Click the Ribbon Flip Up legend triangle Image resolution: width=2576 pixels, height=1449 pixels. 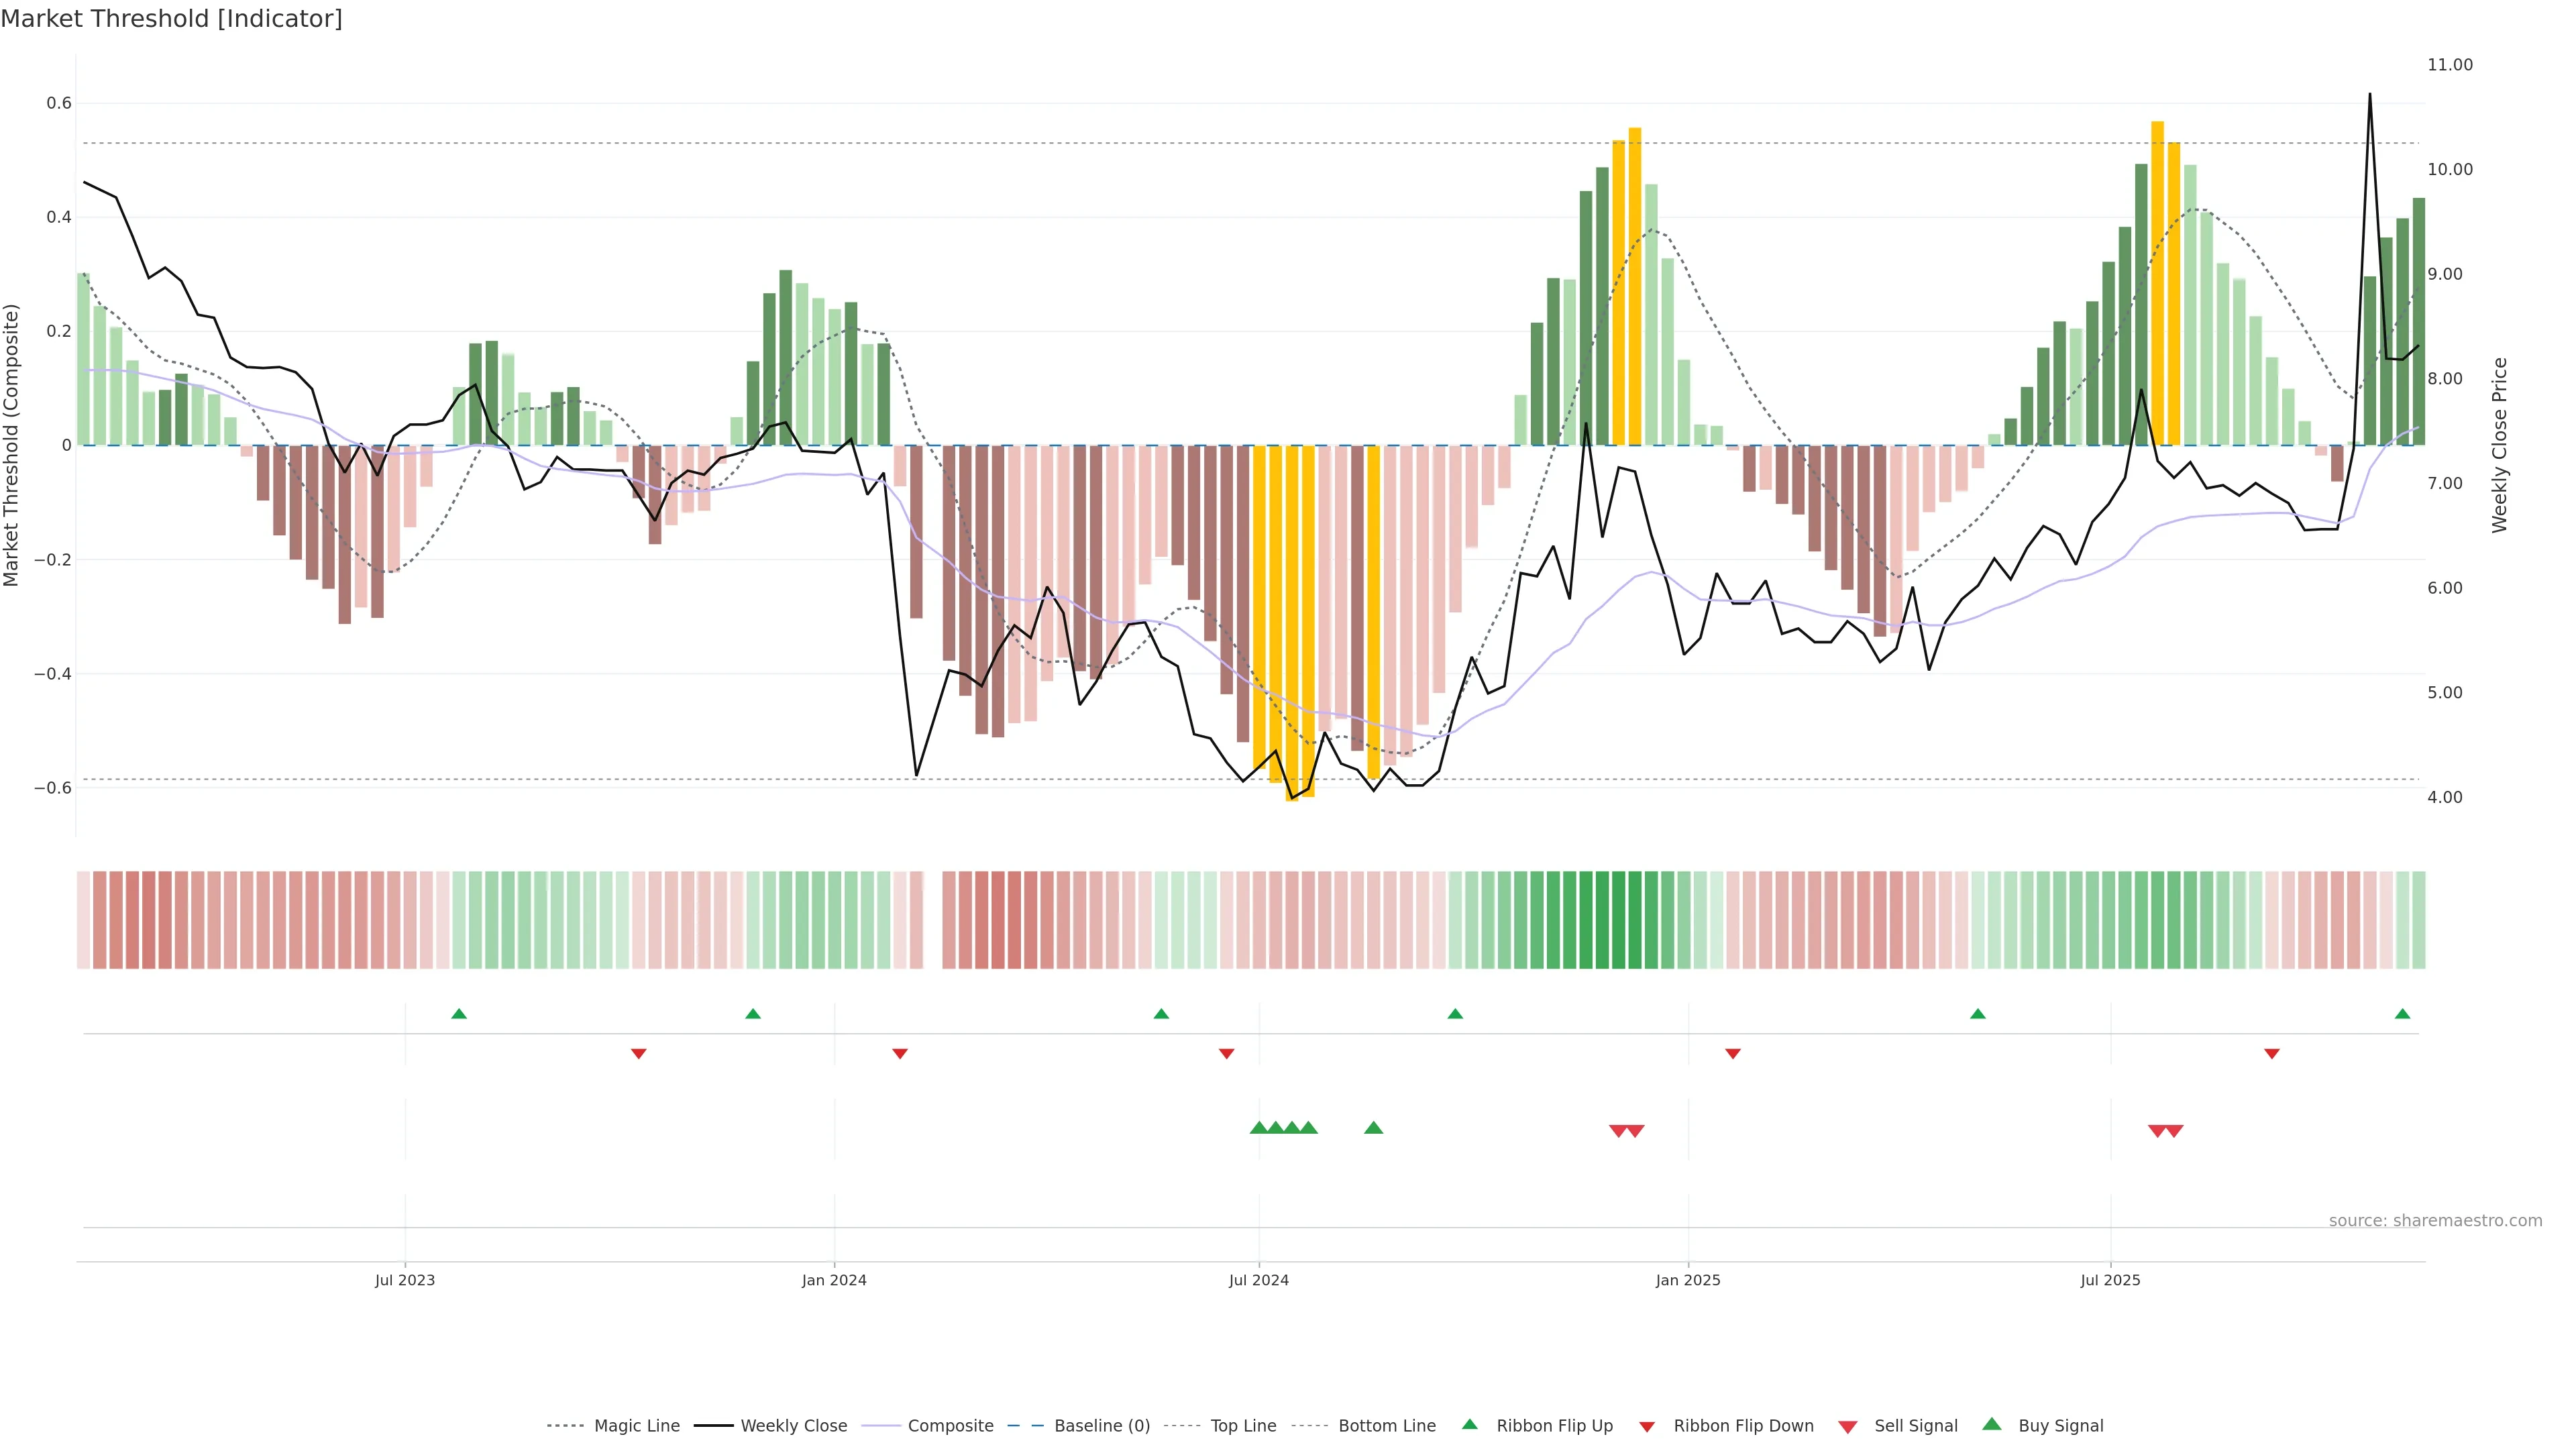click(1470, 1425)
